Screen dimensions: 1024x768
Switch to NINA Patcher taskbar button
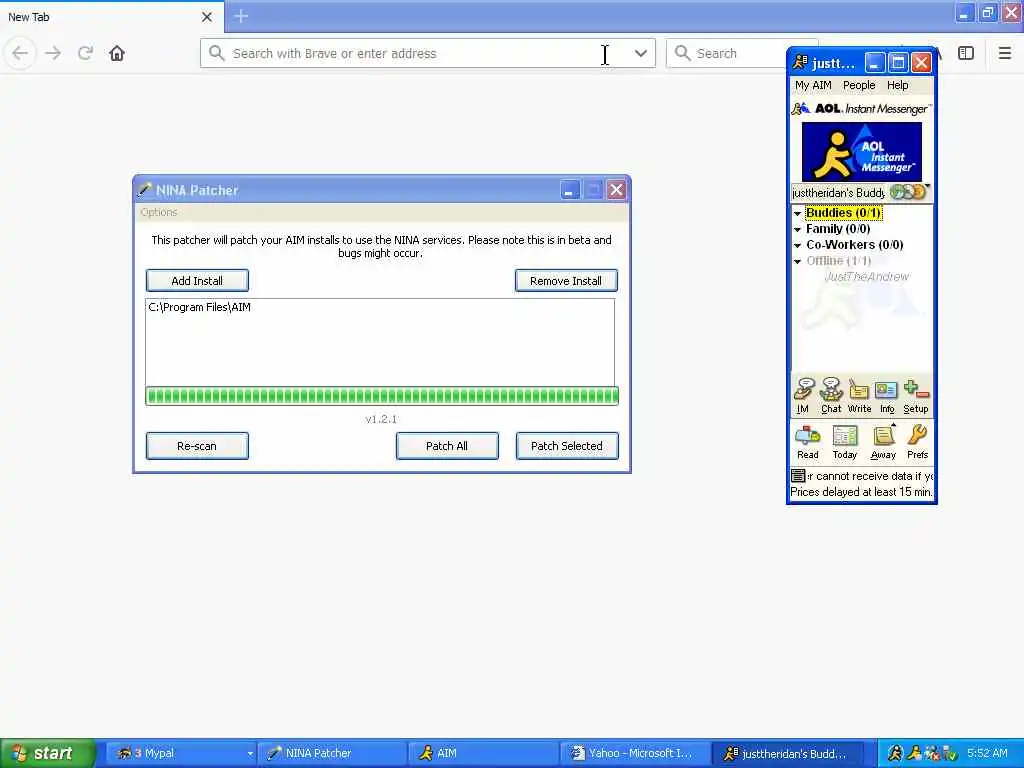332,754
